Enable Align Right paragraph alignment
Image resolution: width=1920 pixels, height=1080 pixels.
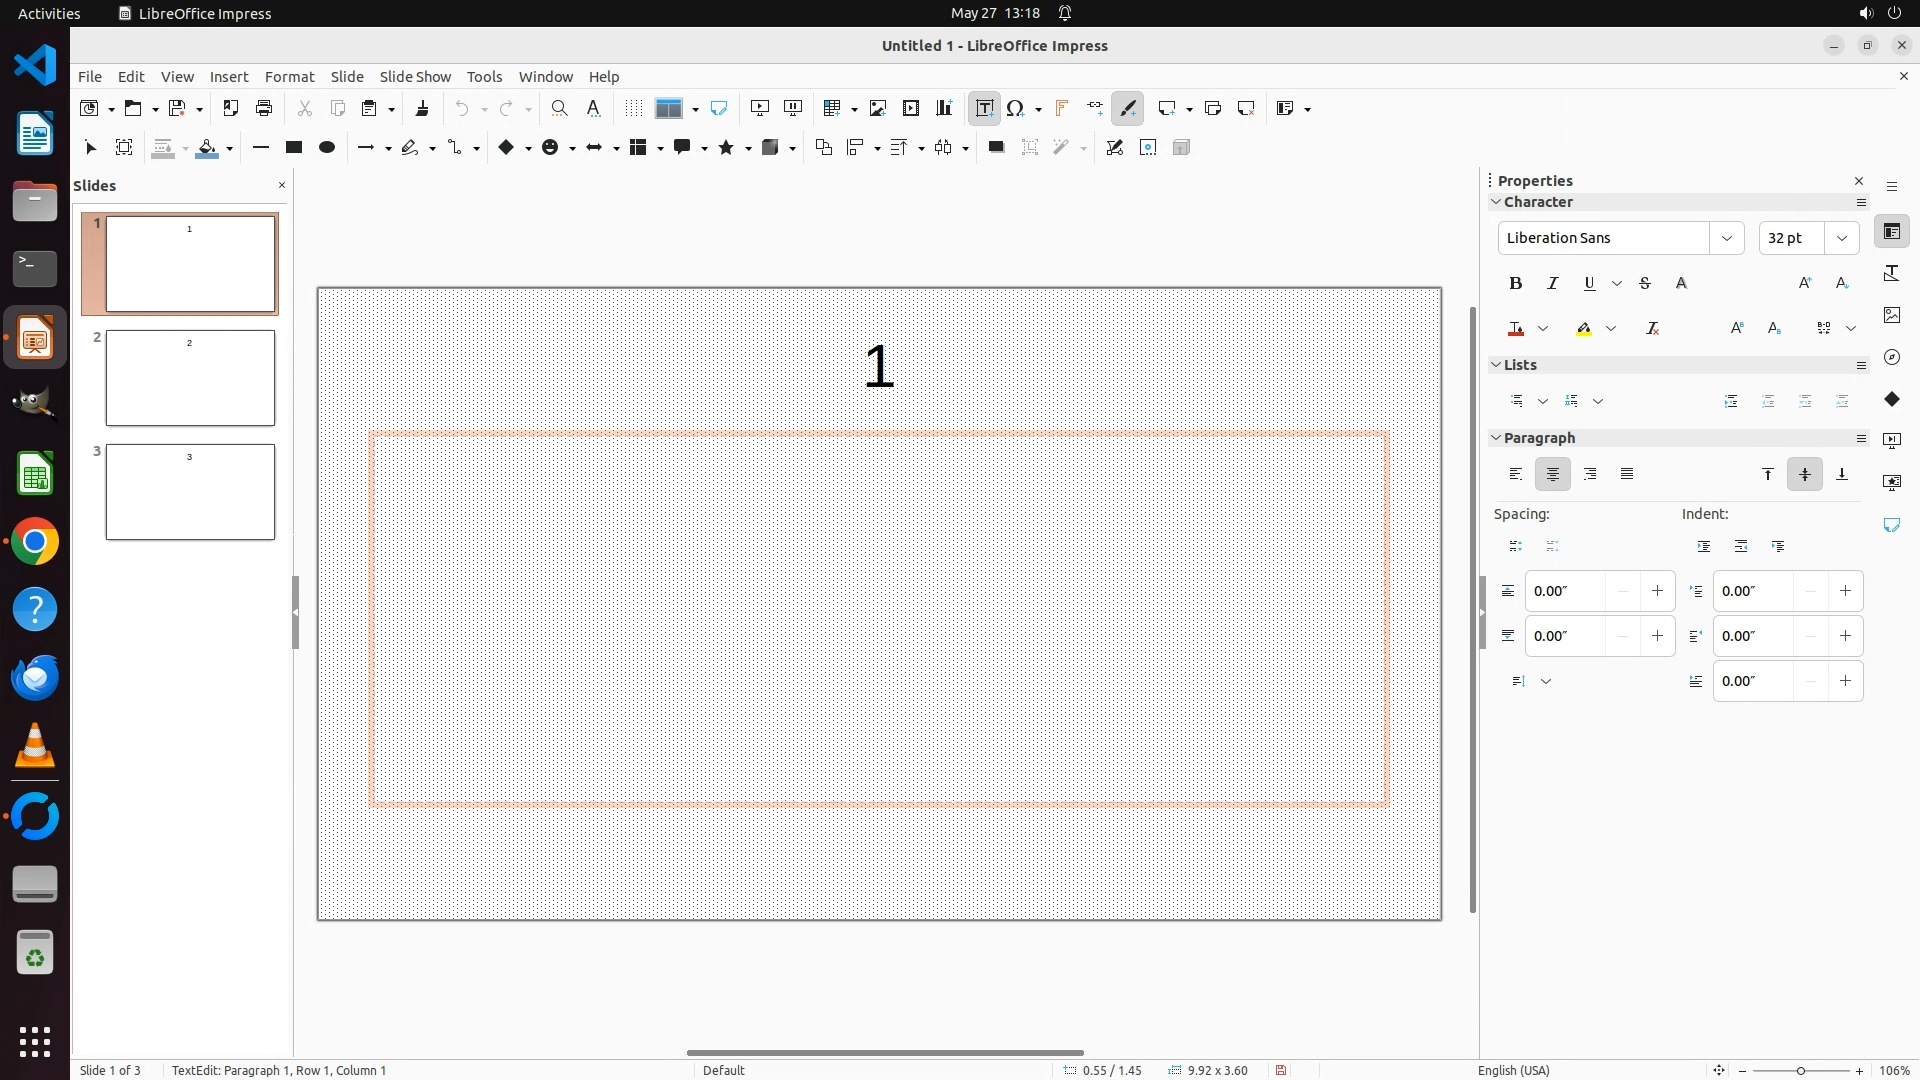pyautogui.click(x=1590, y=474)
